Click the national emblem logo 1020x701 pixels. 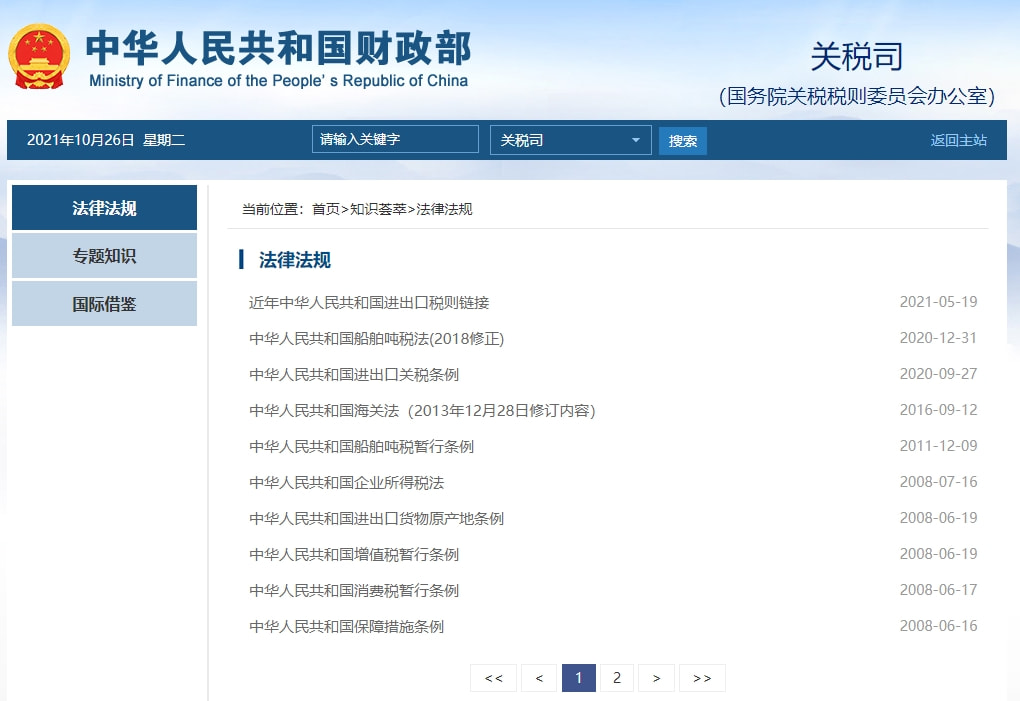click(x=40, y=55)
